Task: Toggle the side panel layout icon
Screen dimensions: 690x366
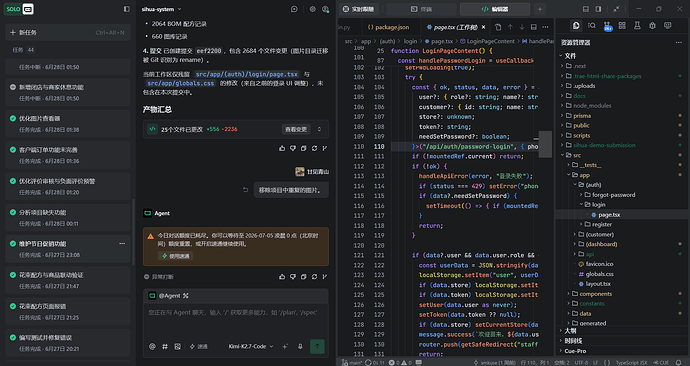Action: coord(598,9)
